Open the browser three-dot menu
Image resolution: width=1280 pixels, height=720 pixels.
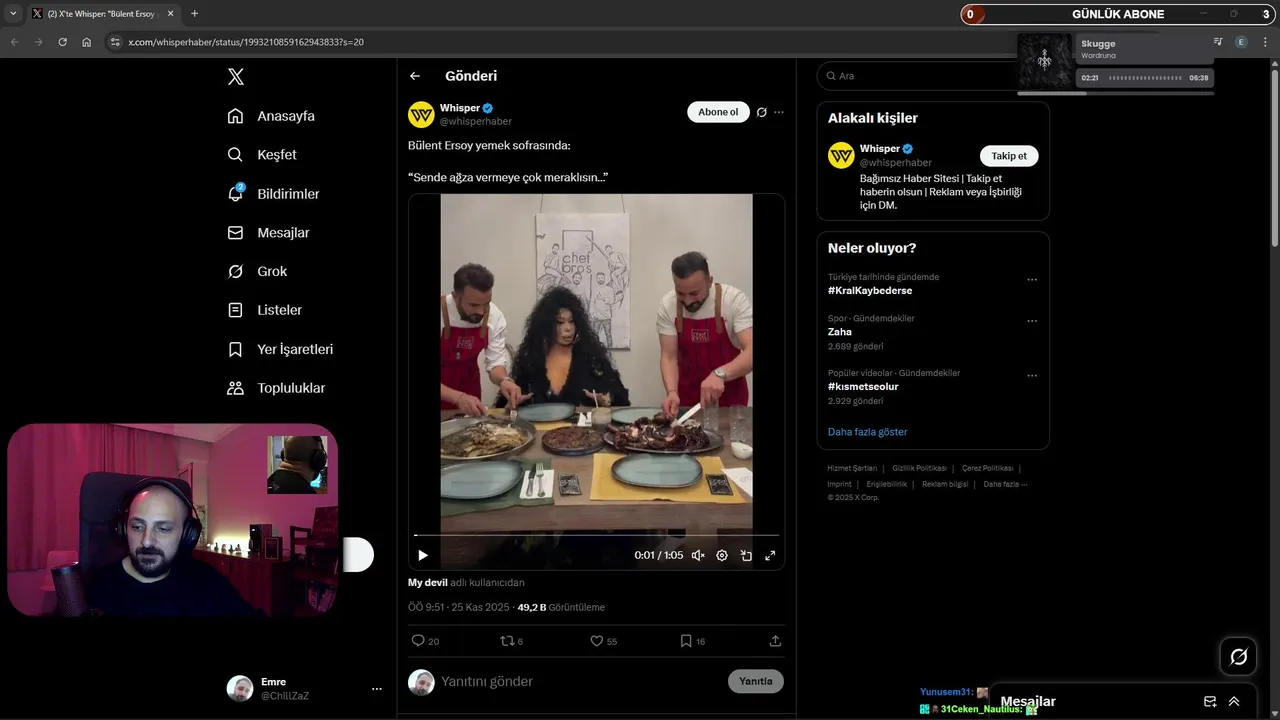coord(1265,42)
